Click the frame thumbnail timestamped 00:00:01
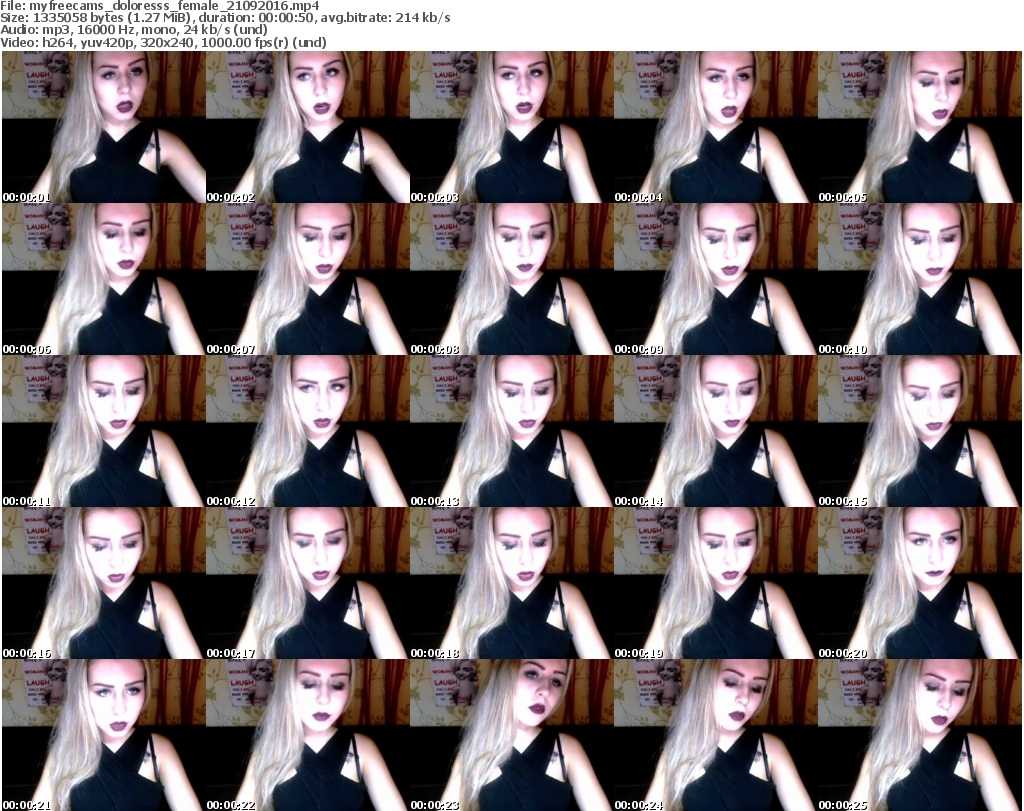Image resolution: width=1024 pixels, height=811 pixels. pos(103,127)
